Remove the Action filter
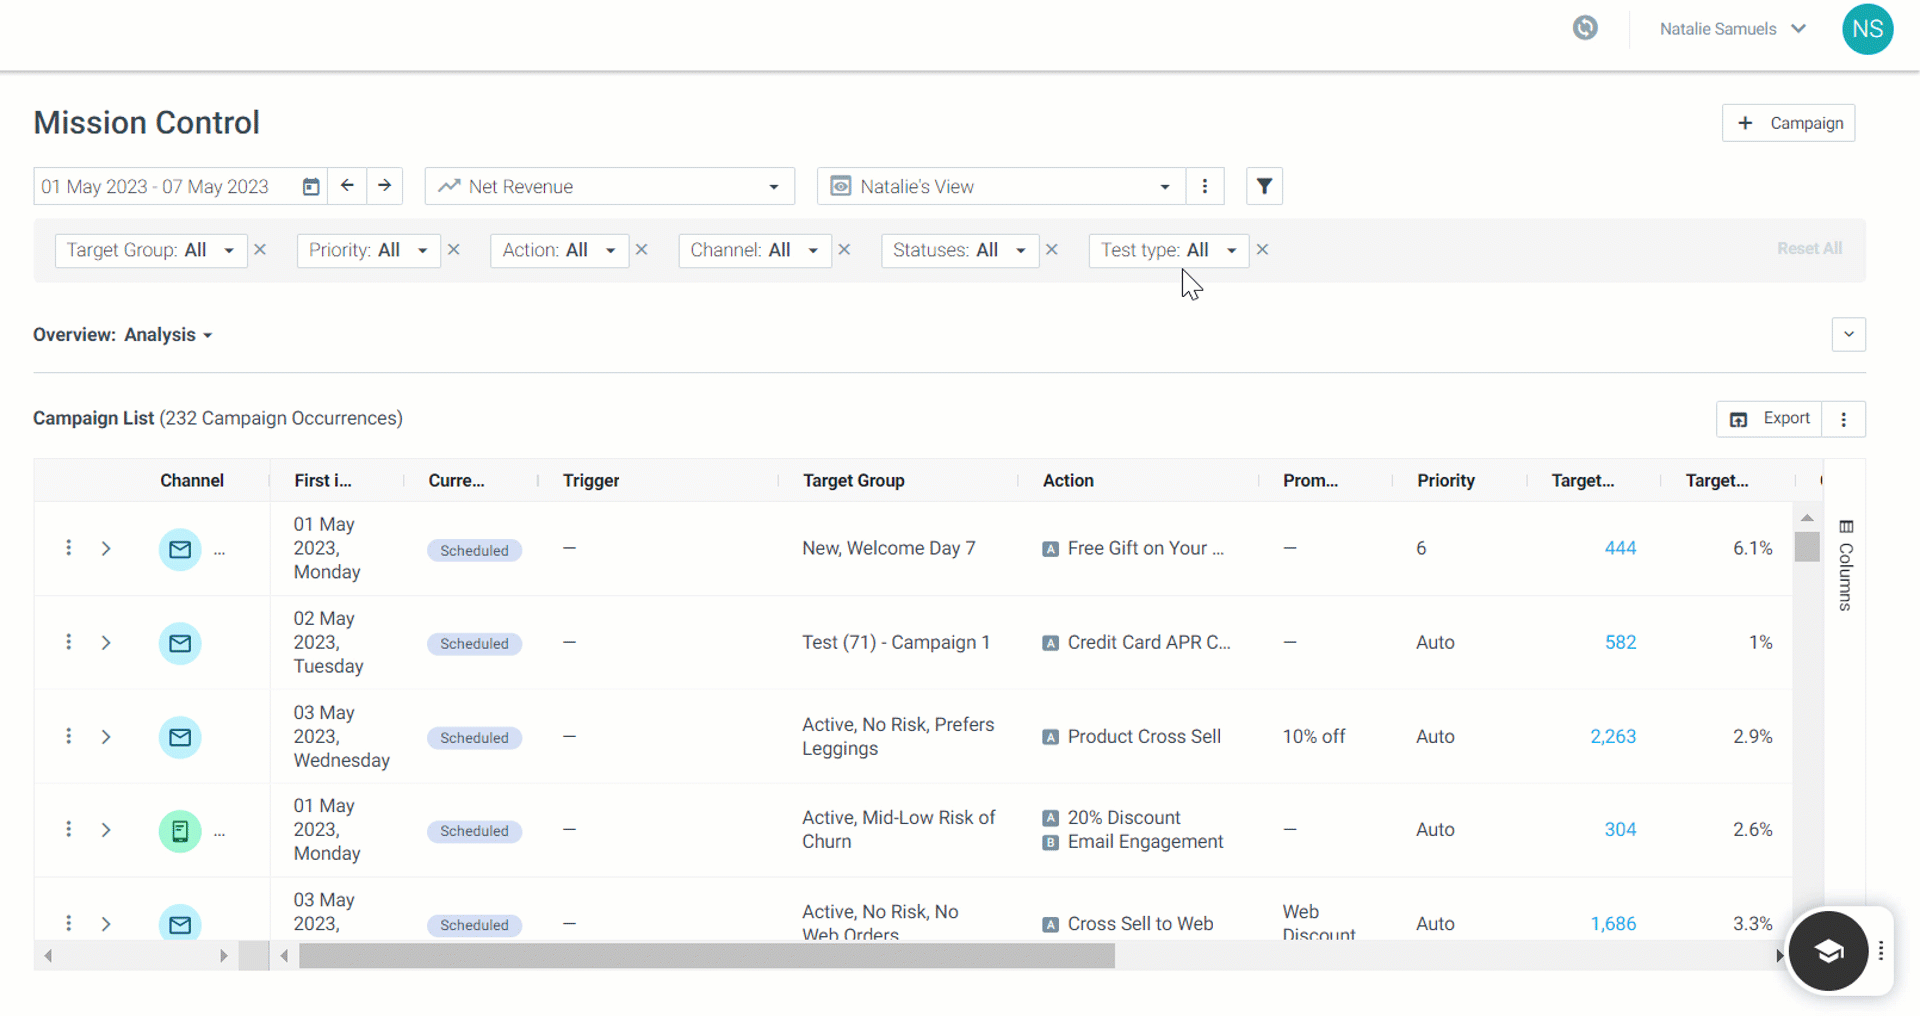The image size is (1920, 1016). [642, 250]
